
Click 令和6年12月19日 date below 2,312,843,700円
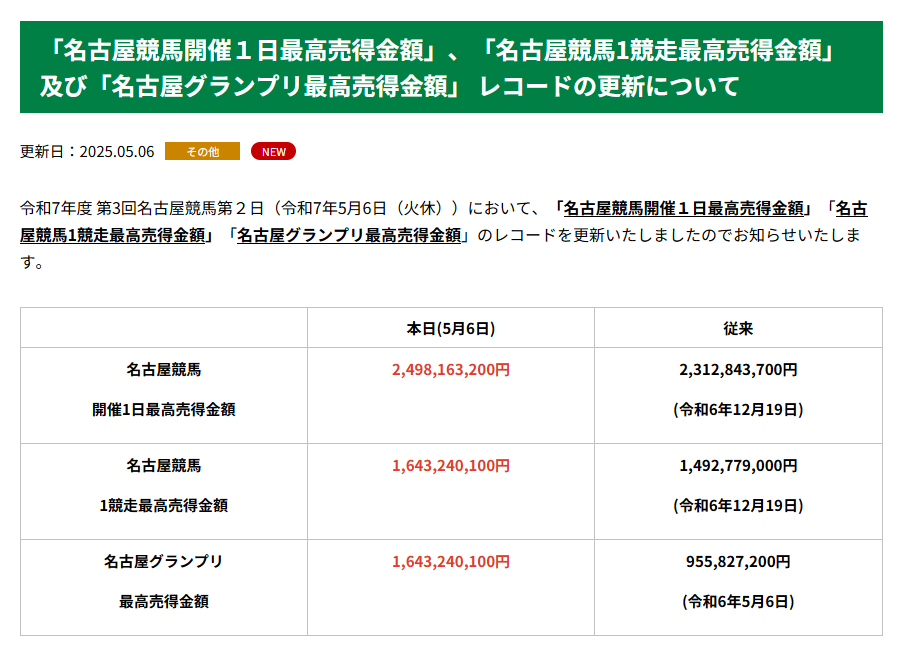pos(738,409)
